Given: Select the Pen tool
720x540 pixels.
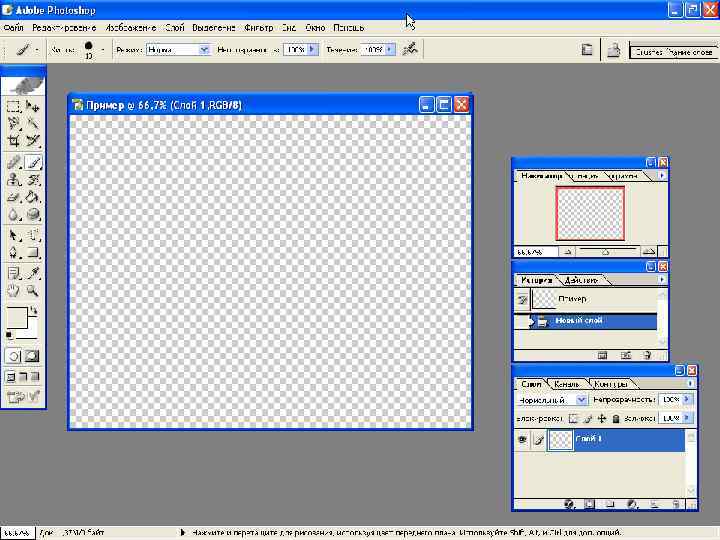Looking at the screenshot, I should [x=13, y=253].
